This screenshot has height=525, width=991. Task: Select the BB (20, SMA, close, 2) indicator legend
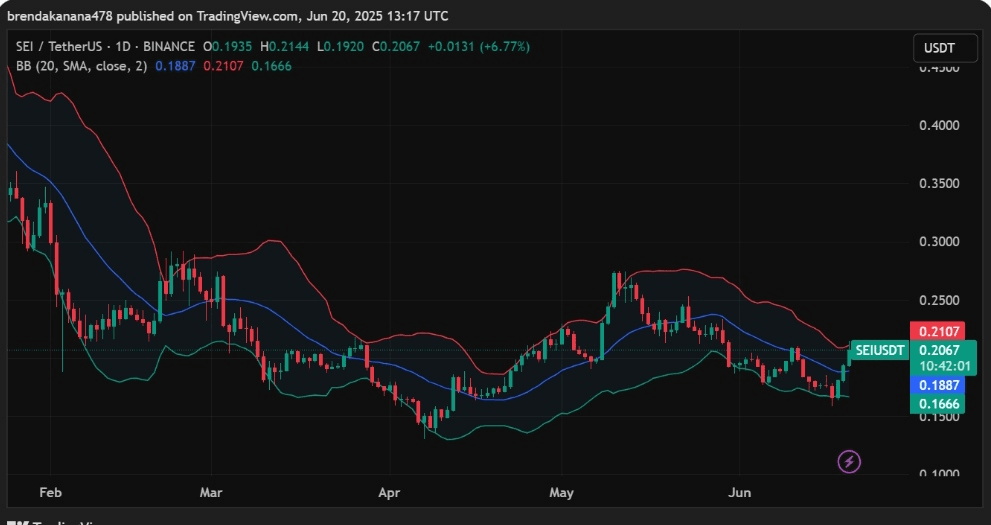pos(78,66)
